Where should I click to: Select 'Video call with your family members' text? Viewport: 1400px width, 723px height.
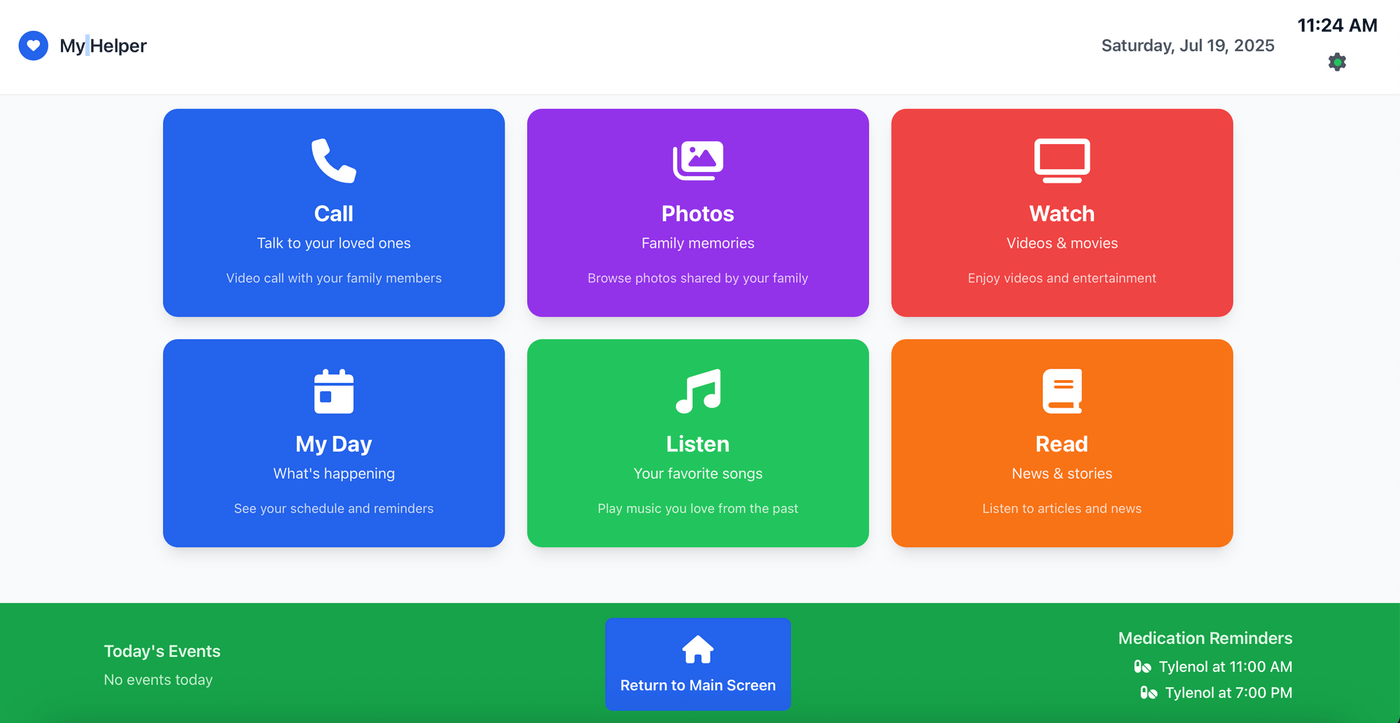pyautogui.click(x=333, y=278)
